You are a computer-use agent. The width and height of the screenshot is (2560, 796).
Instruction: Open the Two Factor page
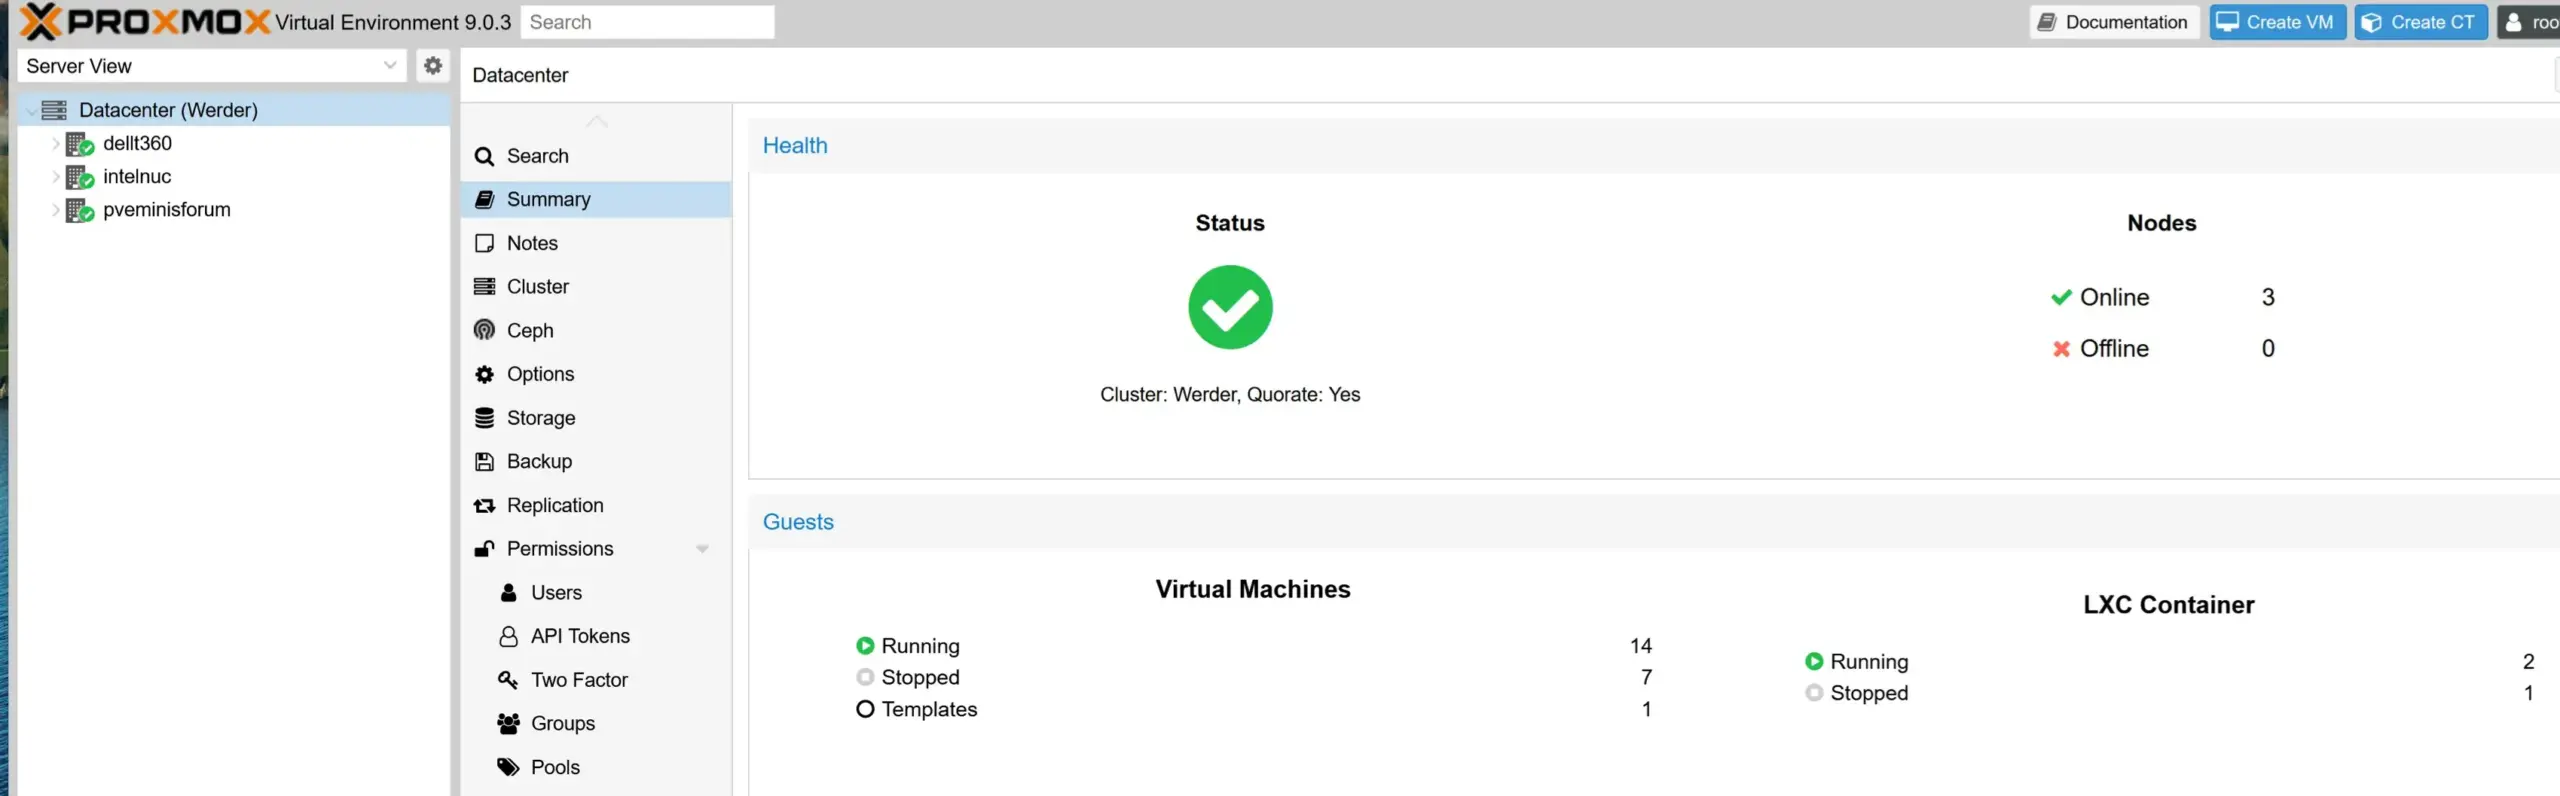click(596, 680)
